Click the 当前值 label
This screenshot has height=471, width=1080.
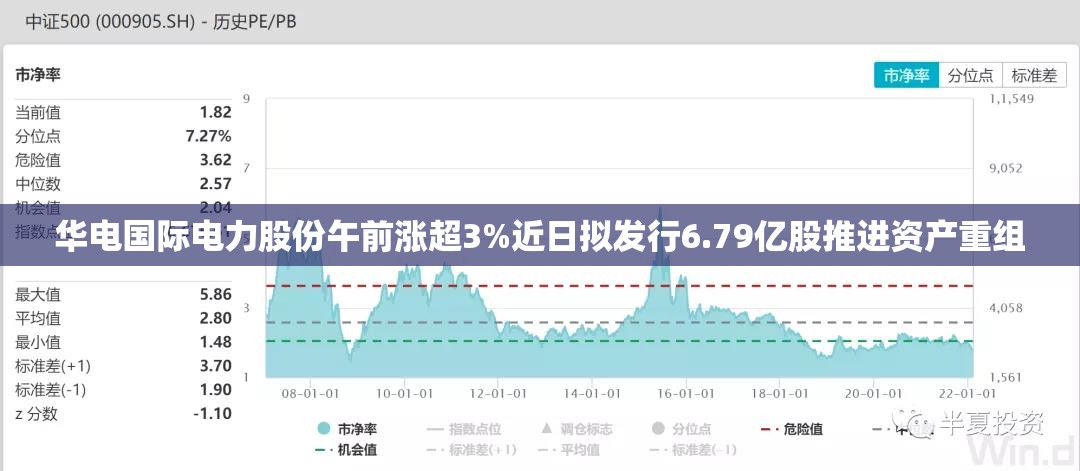tap(38, 112)
